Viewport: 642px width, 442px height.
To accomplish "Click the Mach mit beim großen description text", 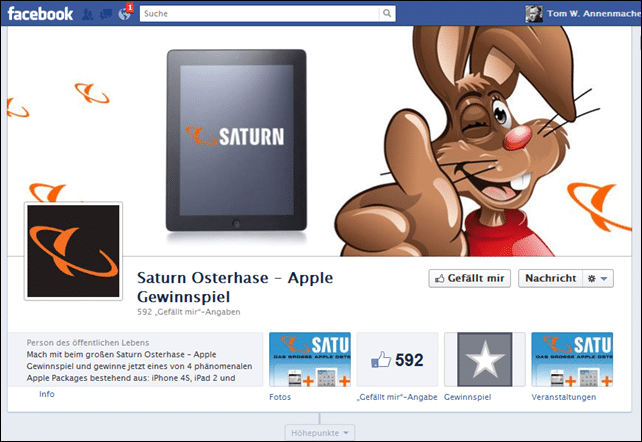I will pyautogui.click(x=139, y=366).
